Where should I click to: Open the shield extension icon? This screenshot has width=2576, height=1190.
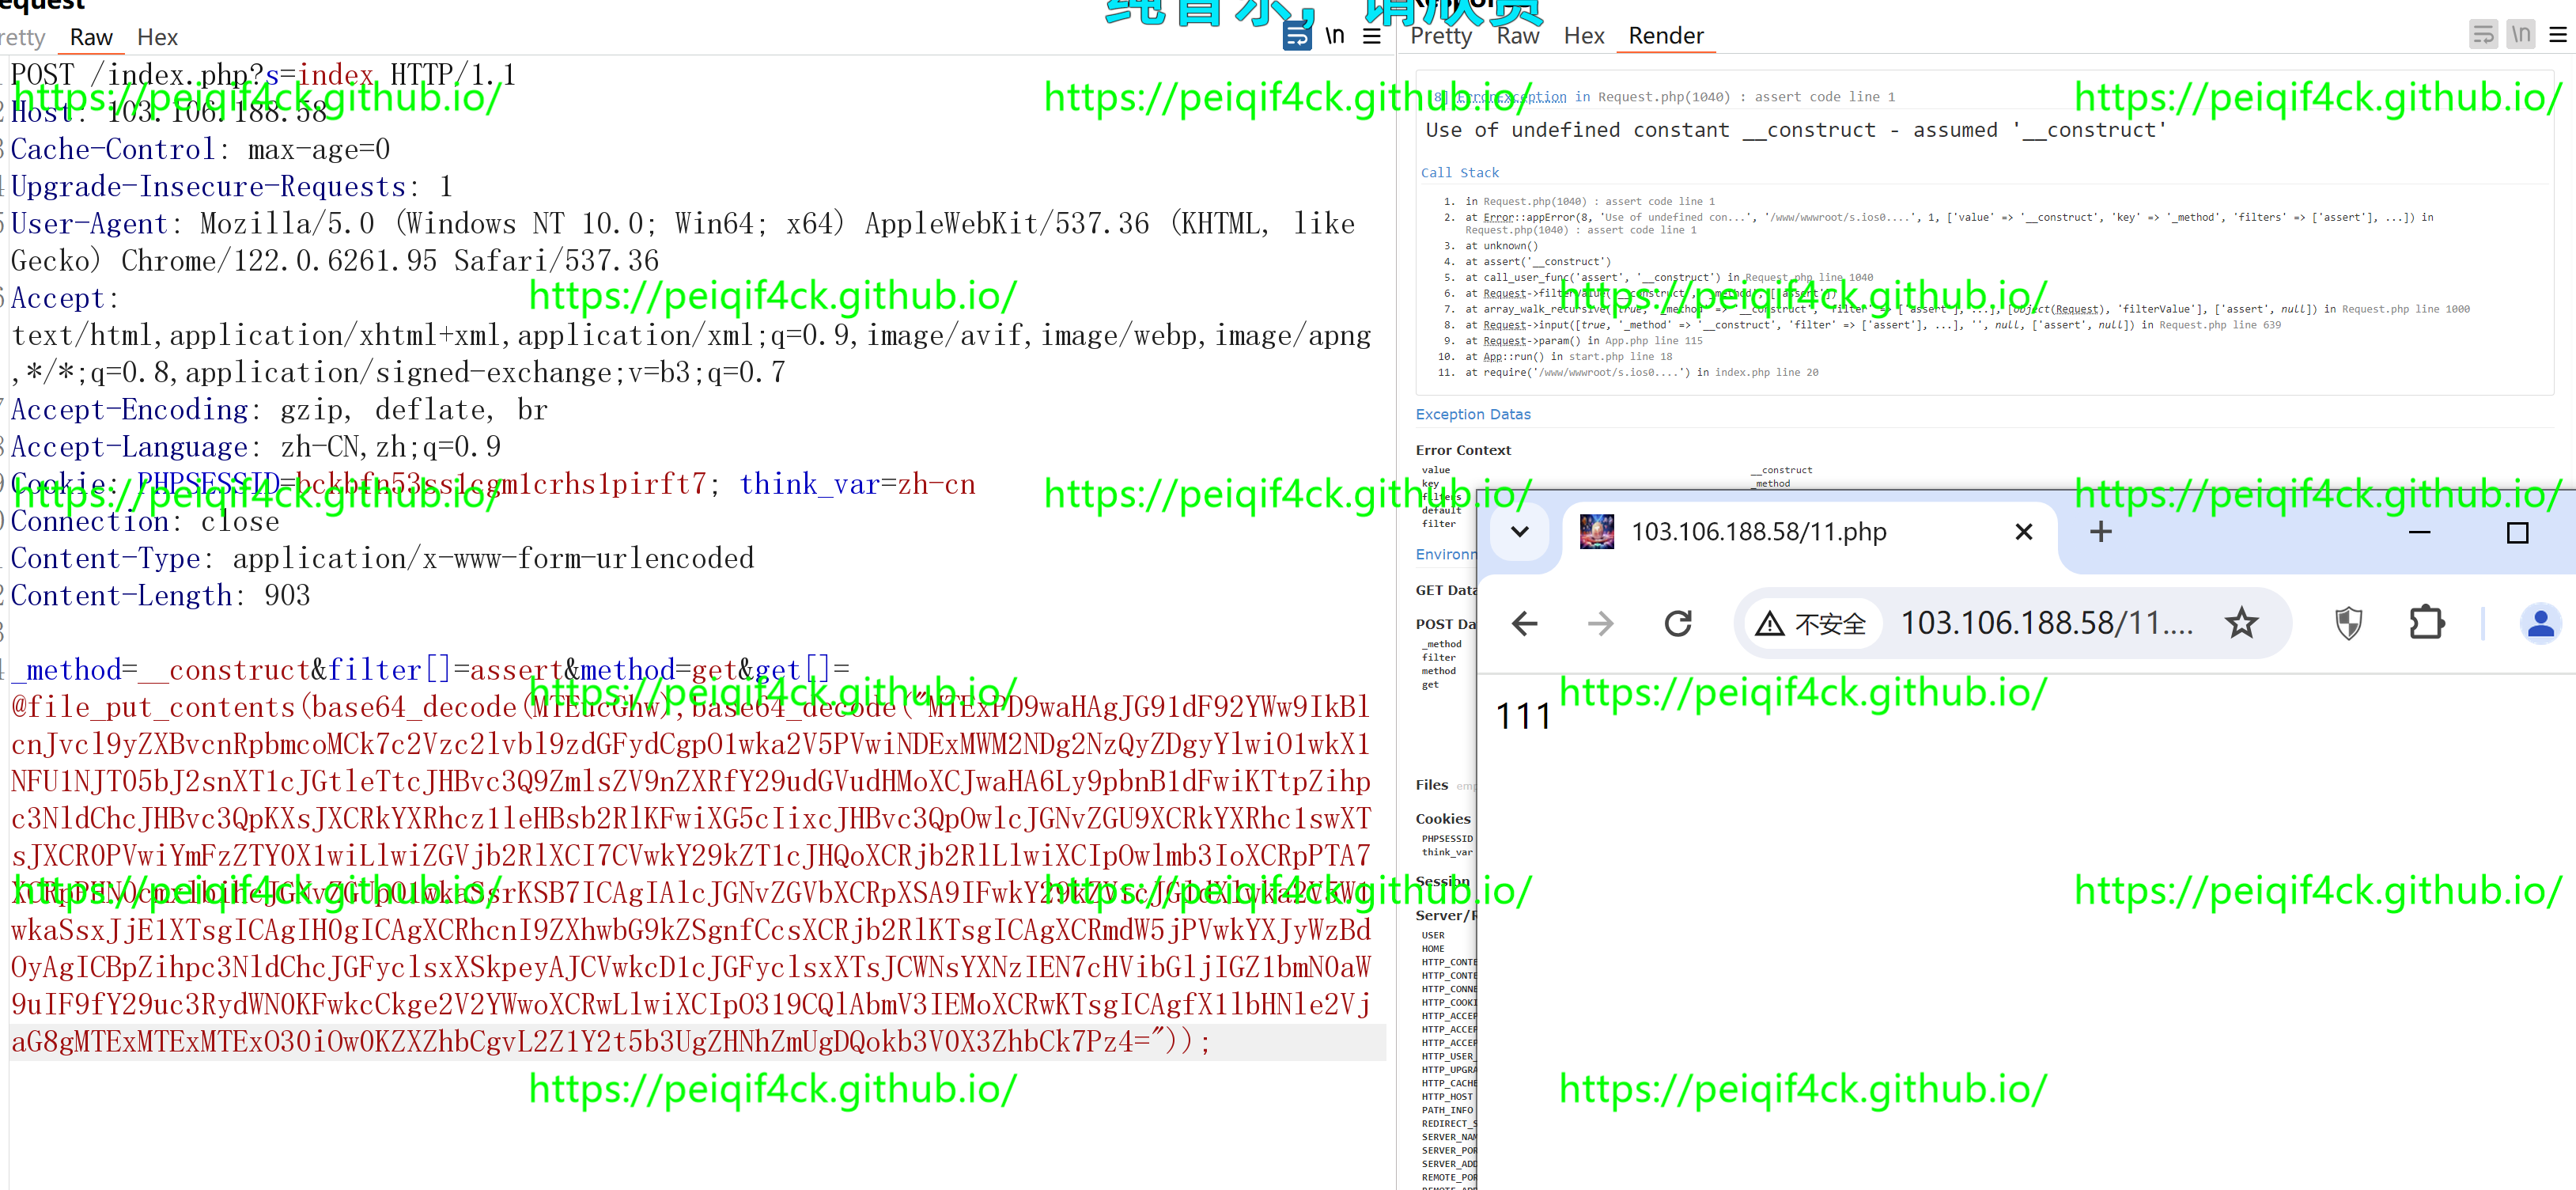(2348, 623)
